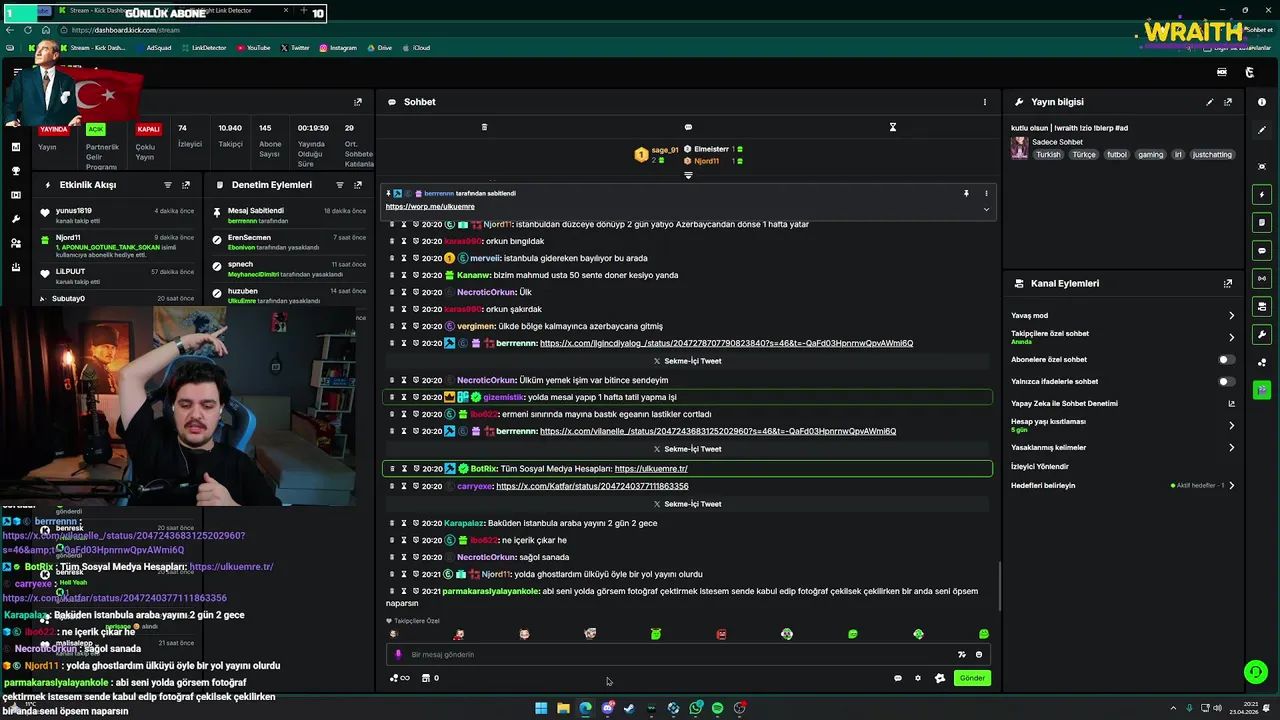1280x720 pixels.
Task: Expand Yavaş mod settings
Action: pos(1231,315)
